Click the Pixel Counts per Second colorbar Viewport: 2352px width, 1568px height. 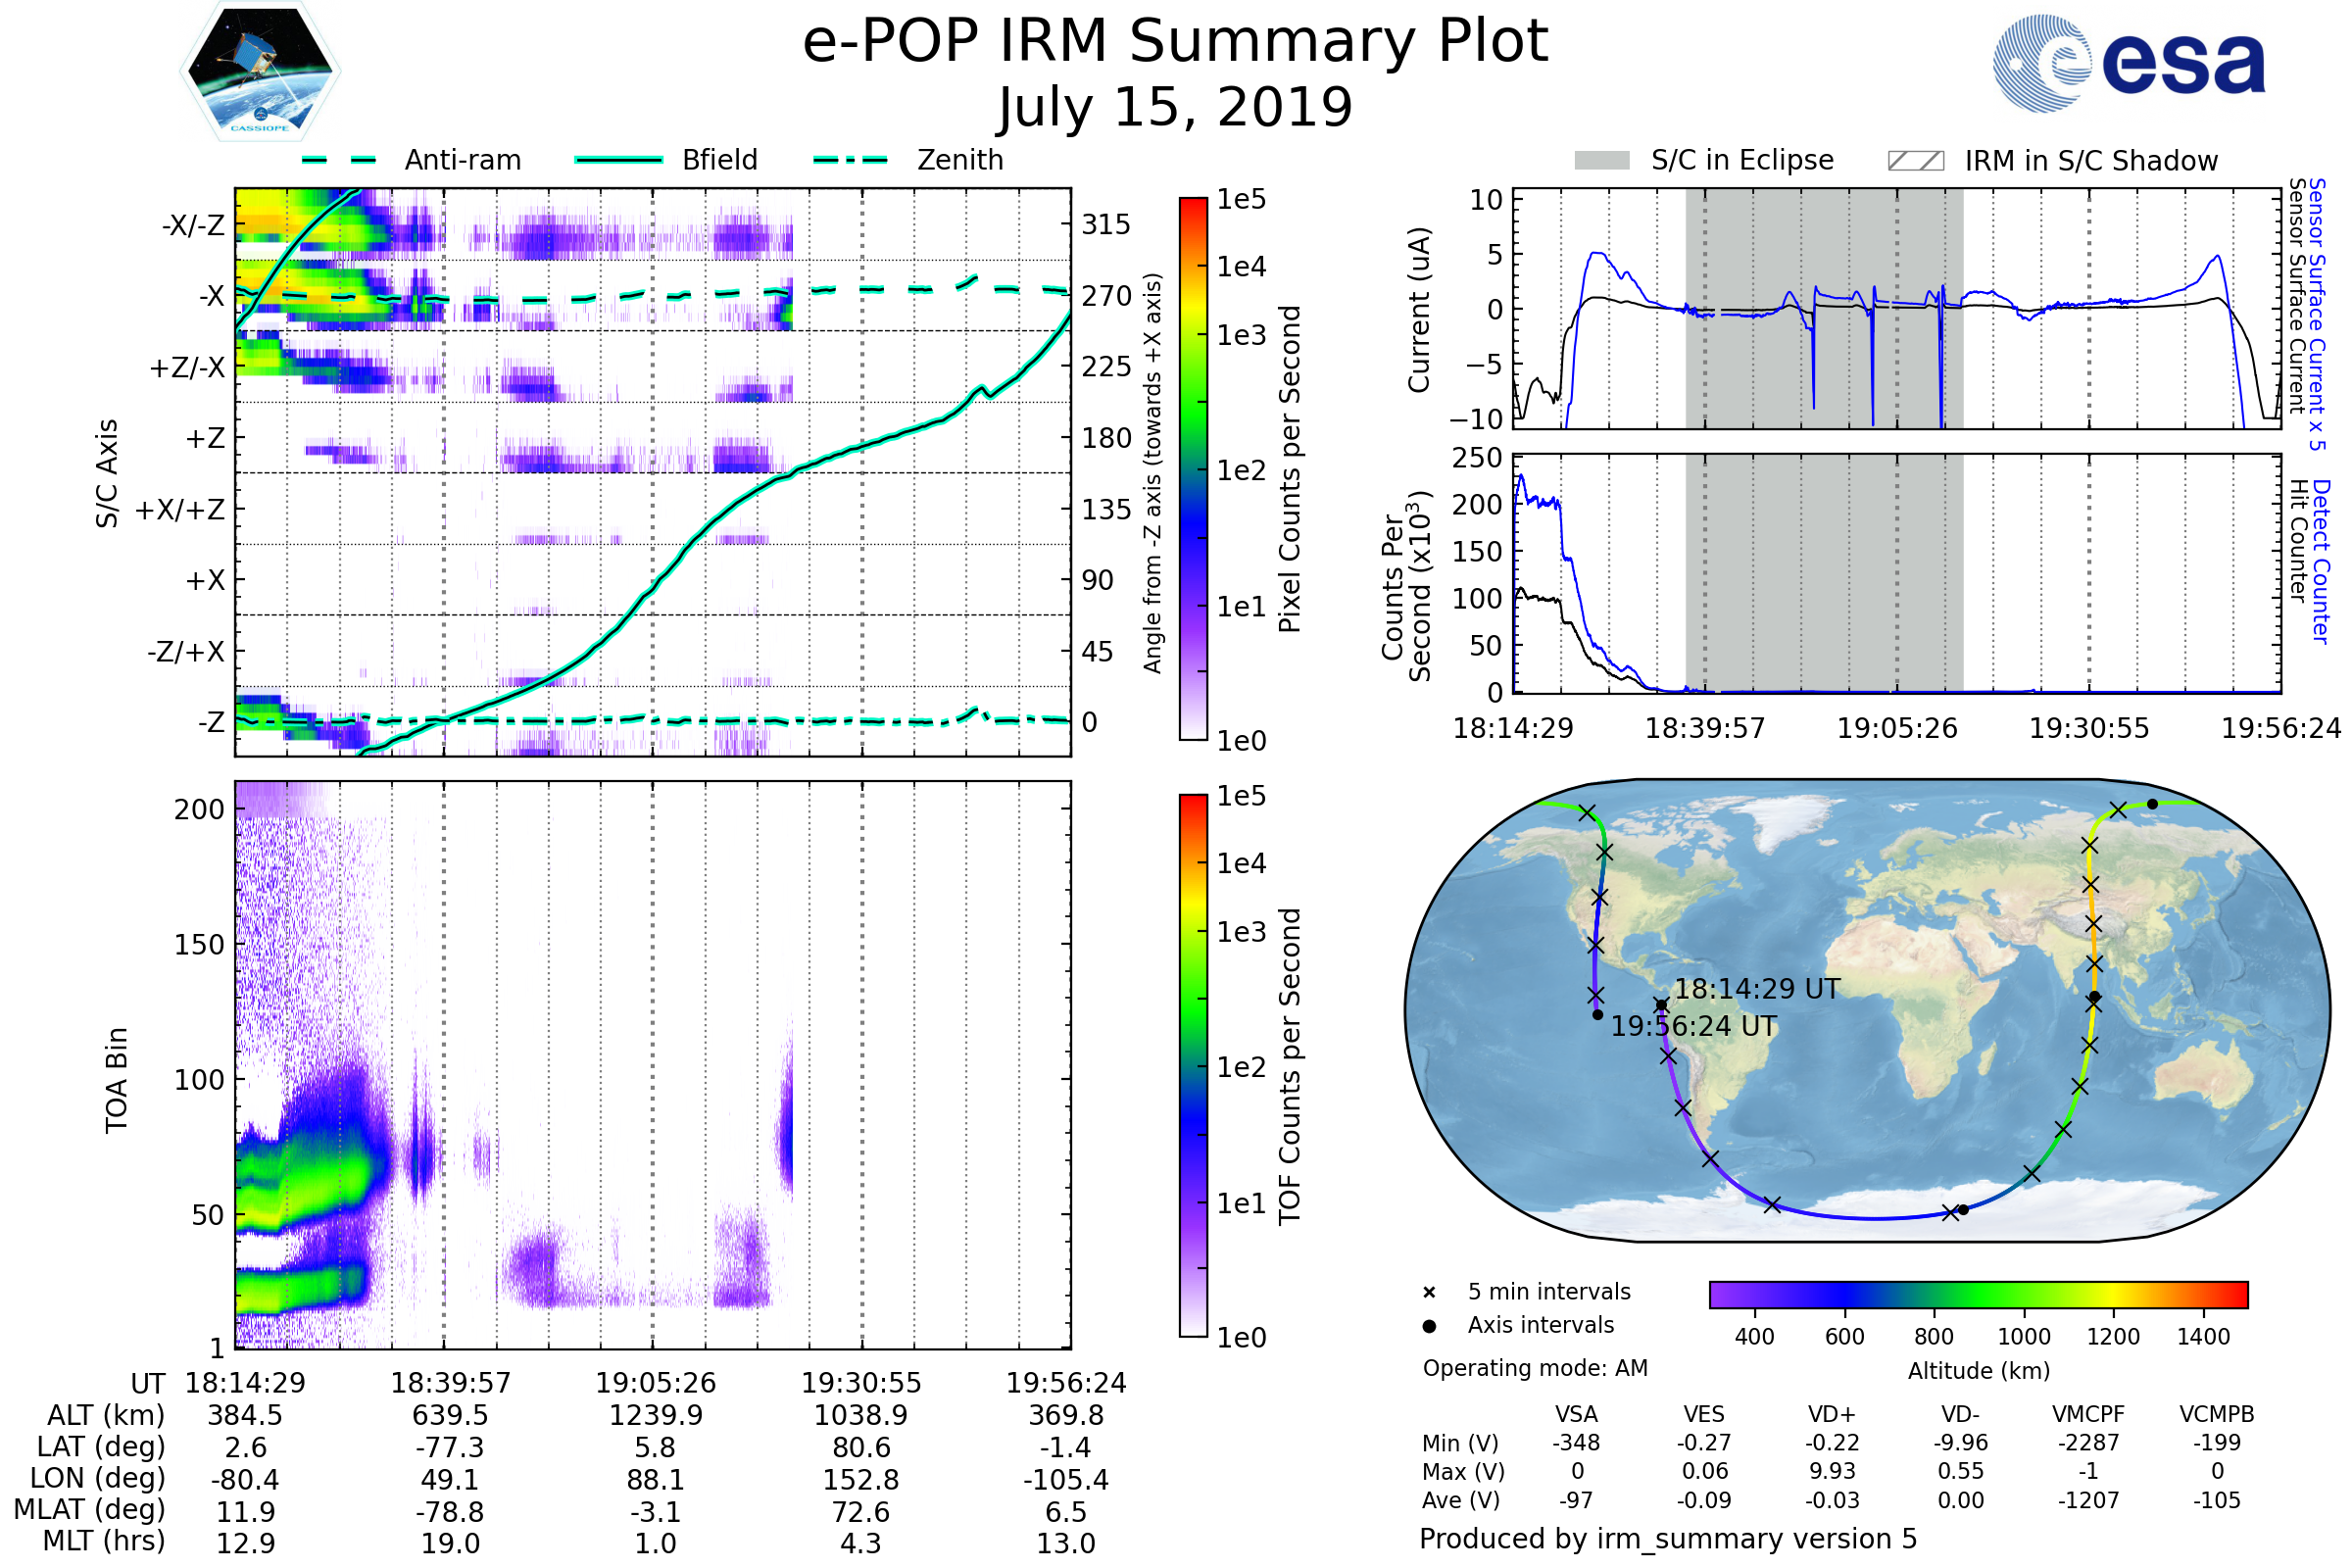(x=1193, y=468)
